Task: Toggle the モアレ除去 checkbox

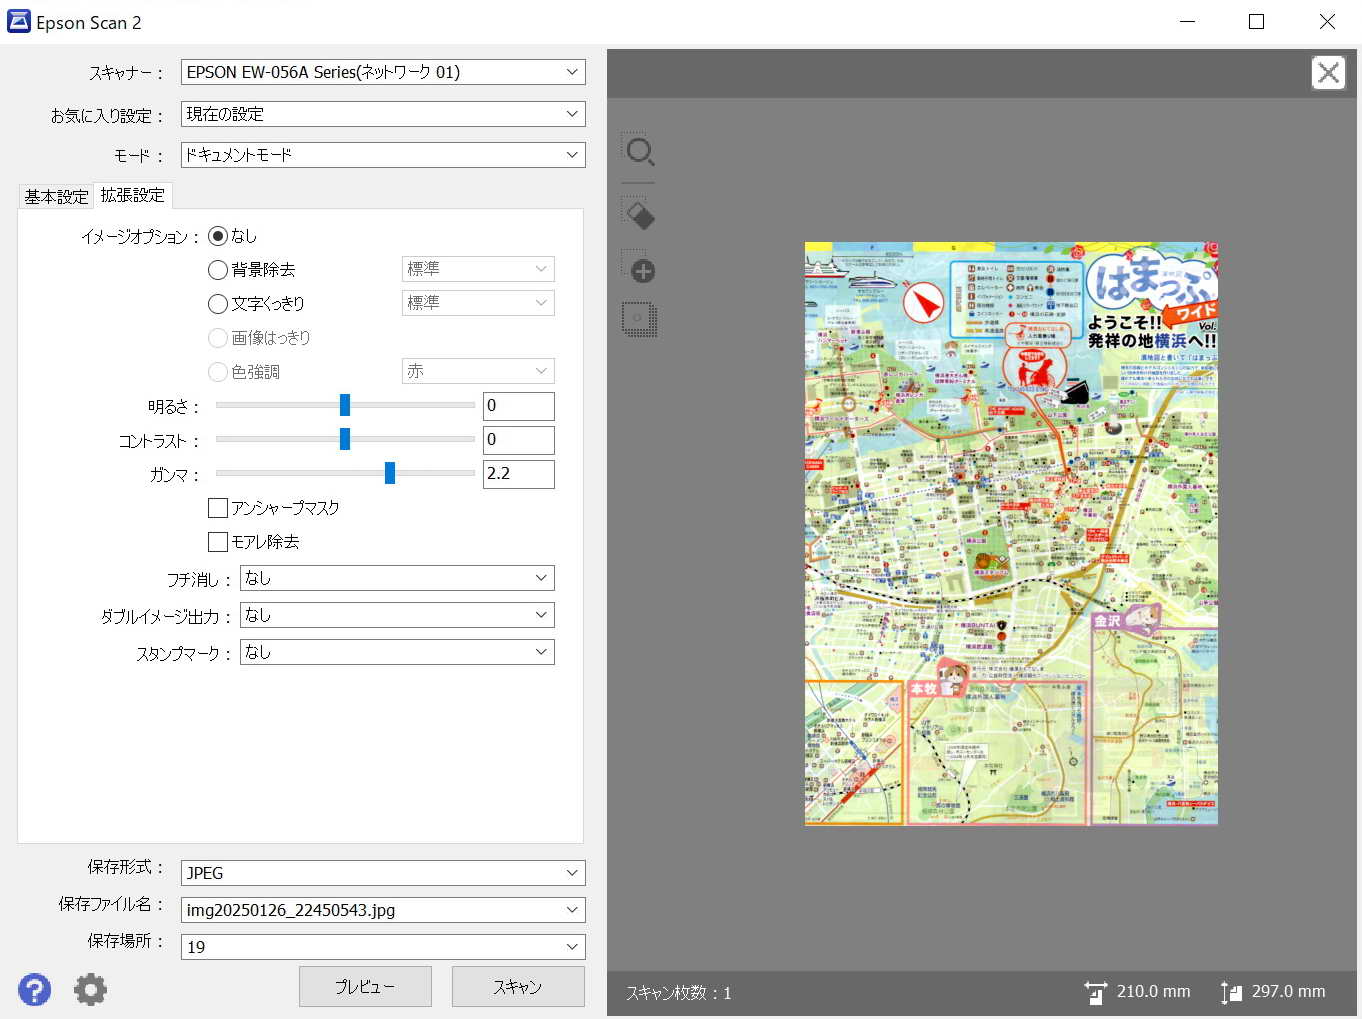Action: pyautogui.click(x=218, y=542)
